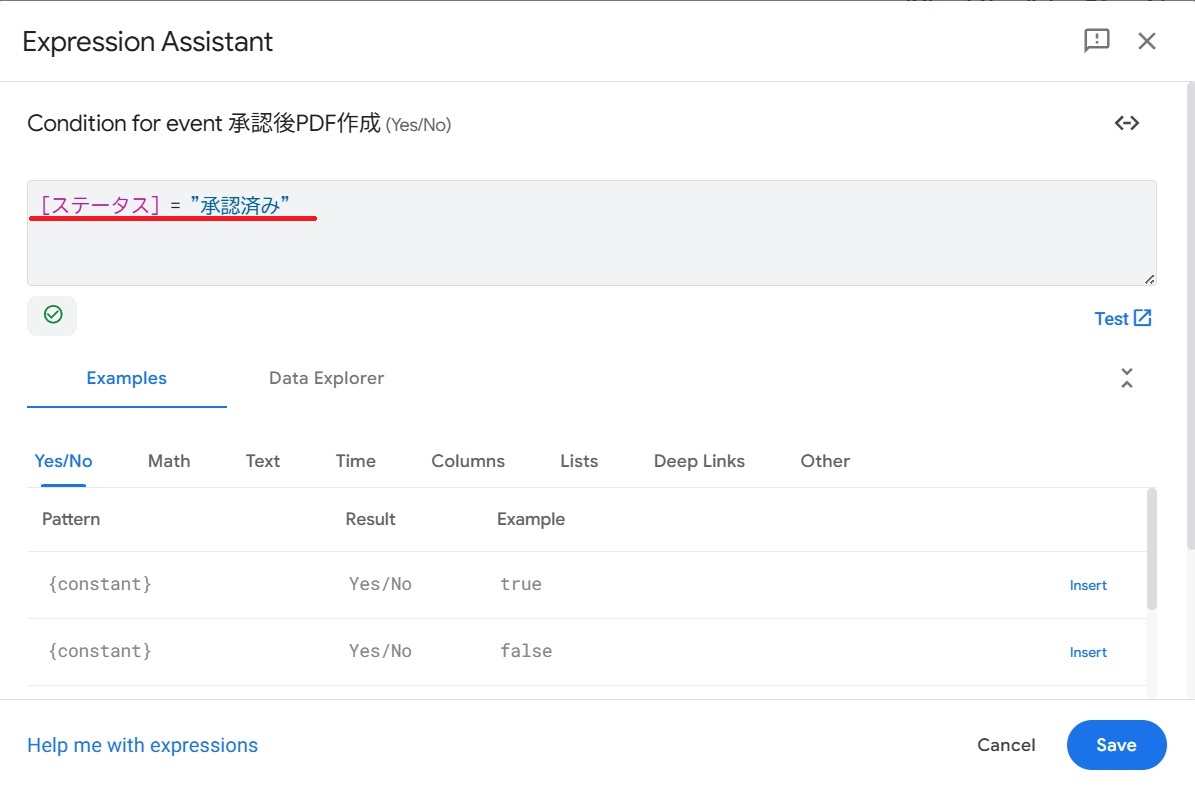Insert the false constant example

[1088, 652]
